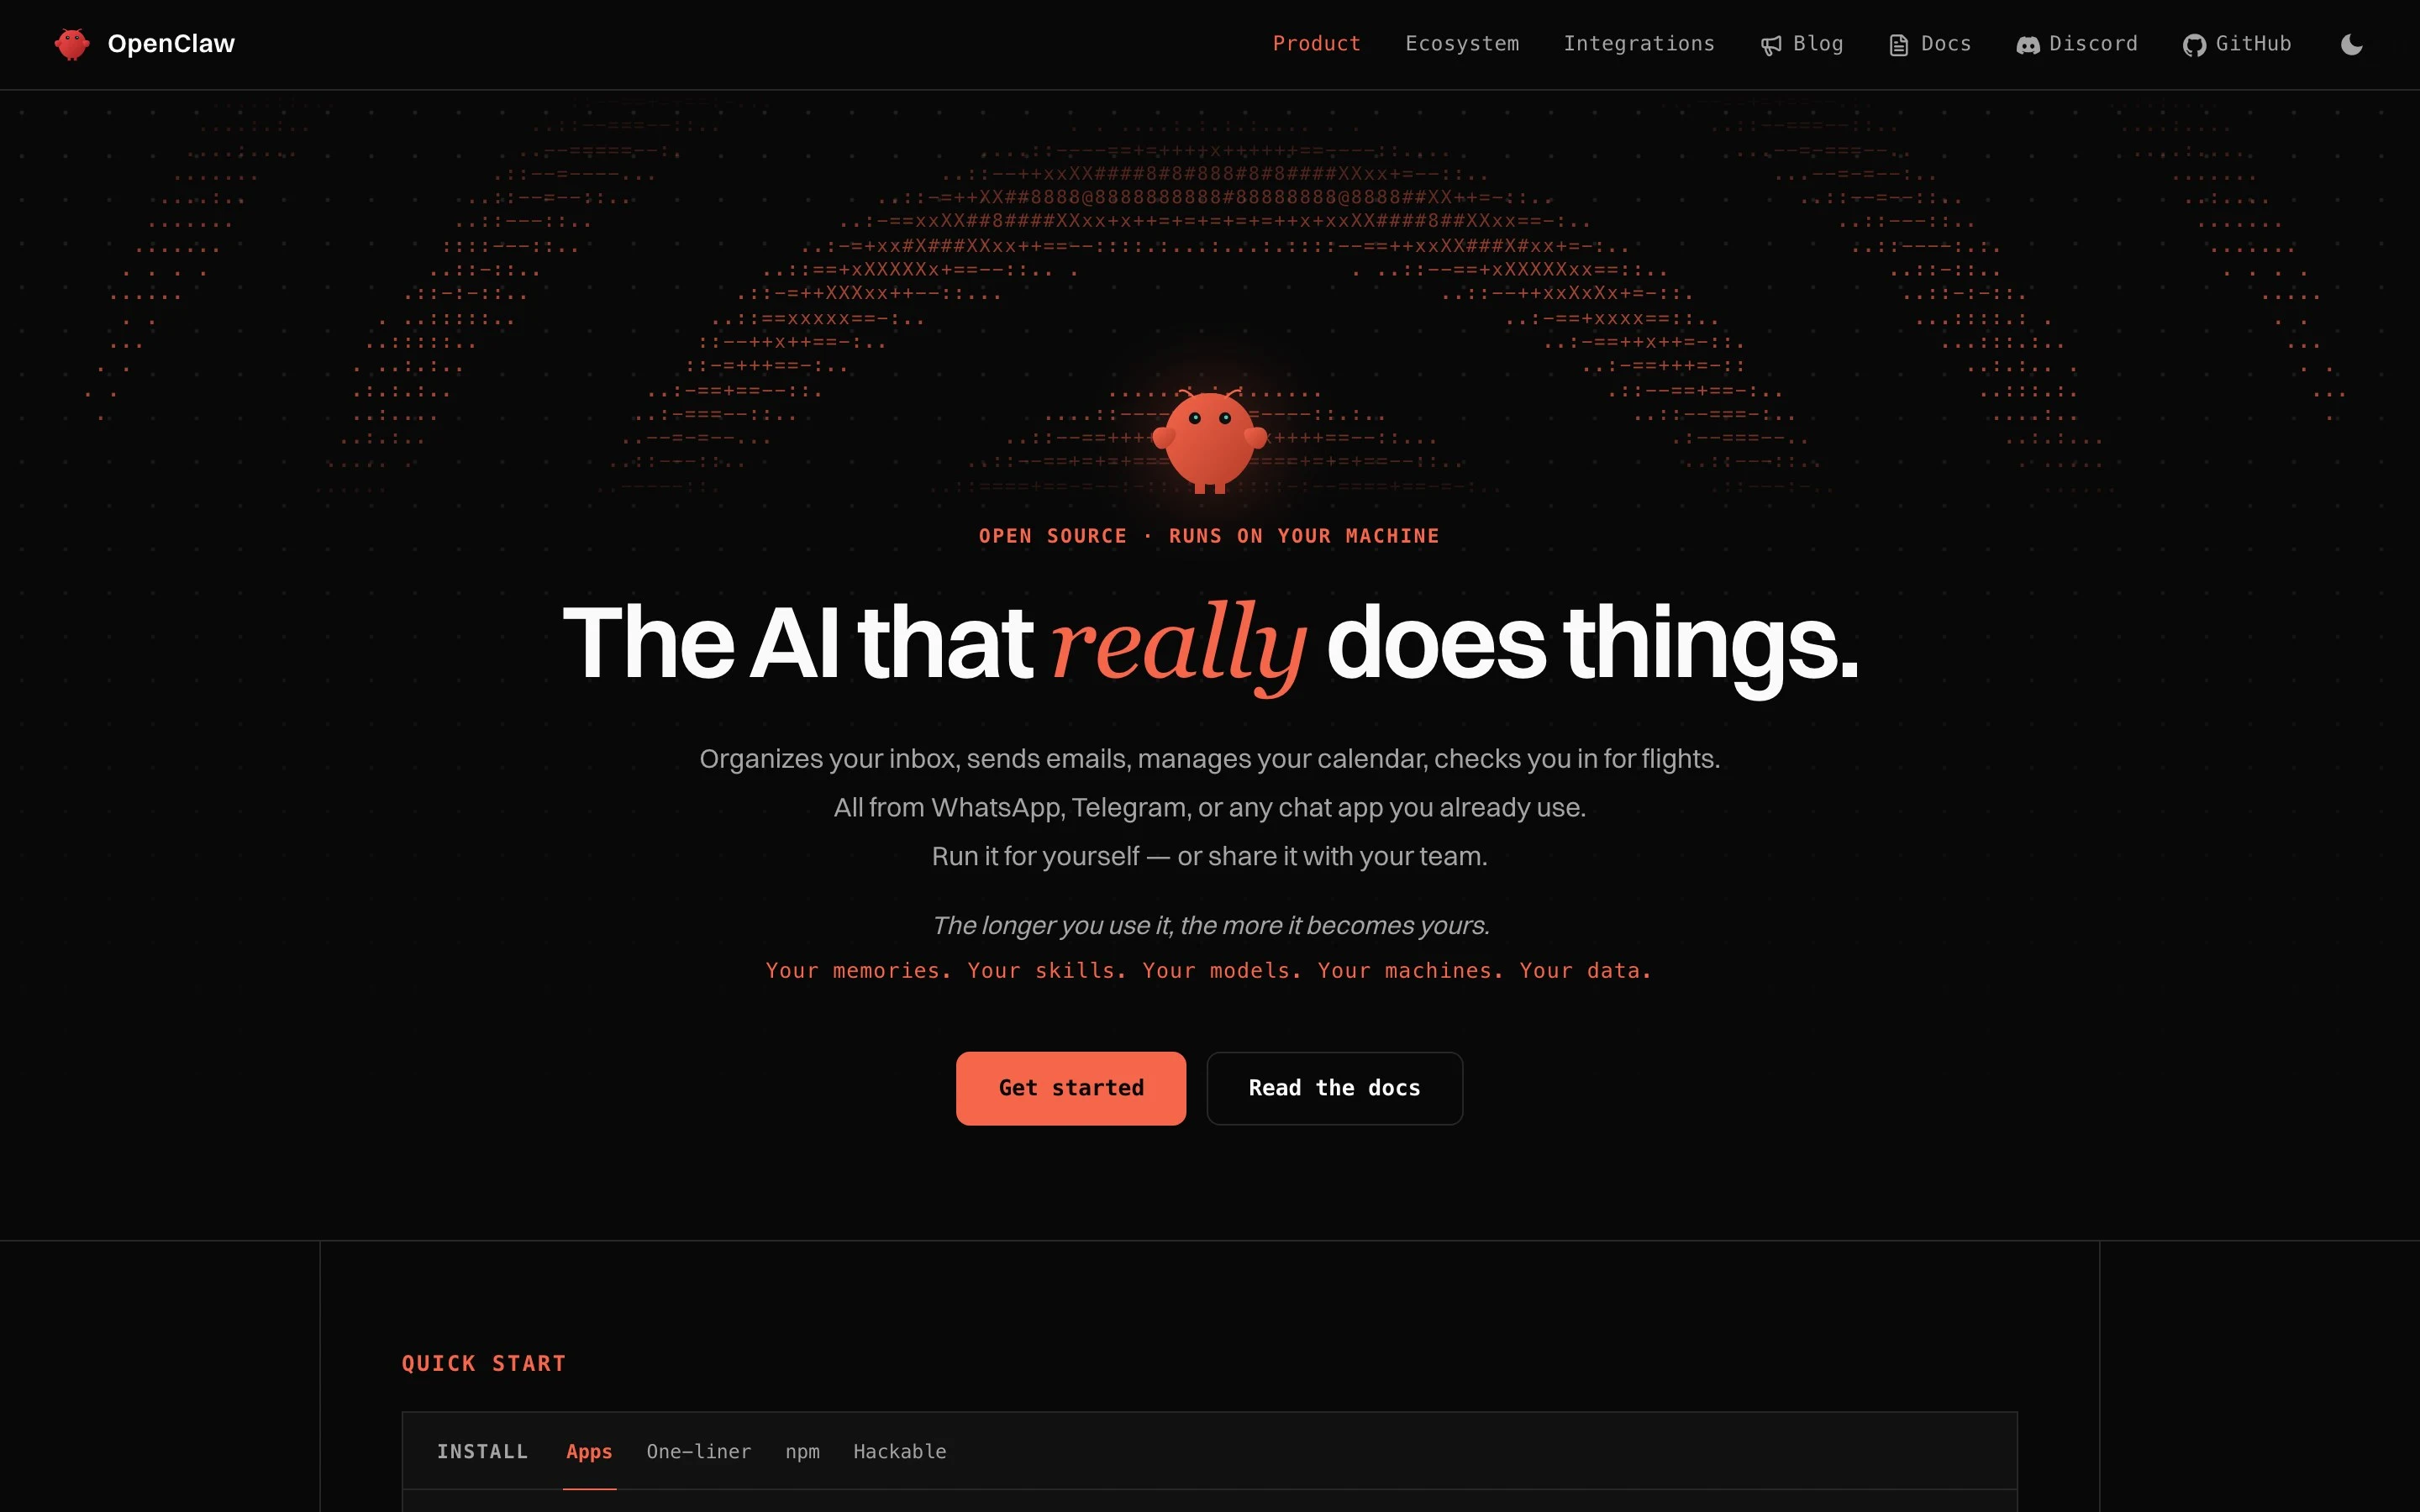
Task: Switch to the One-liner install tab
Action: click(x=698, y=1451)
